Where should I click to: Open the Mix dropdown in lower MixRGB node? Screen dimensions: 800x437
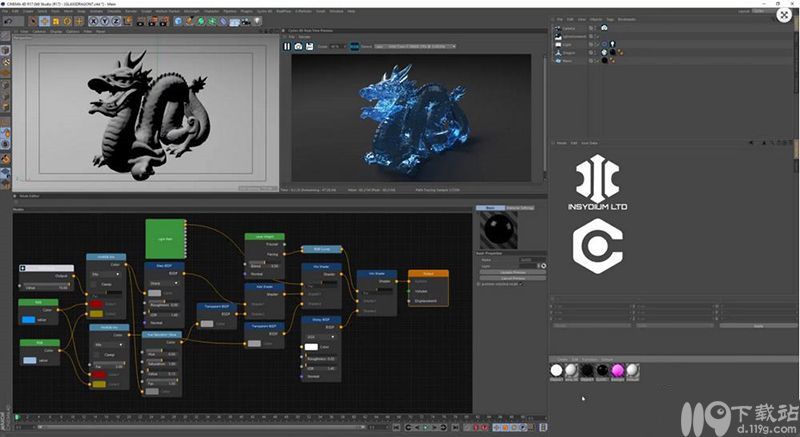click(x=109, y=345)
